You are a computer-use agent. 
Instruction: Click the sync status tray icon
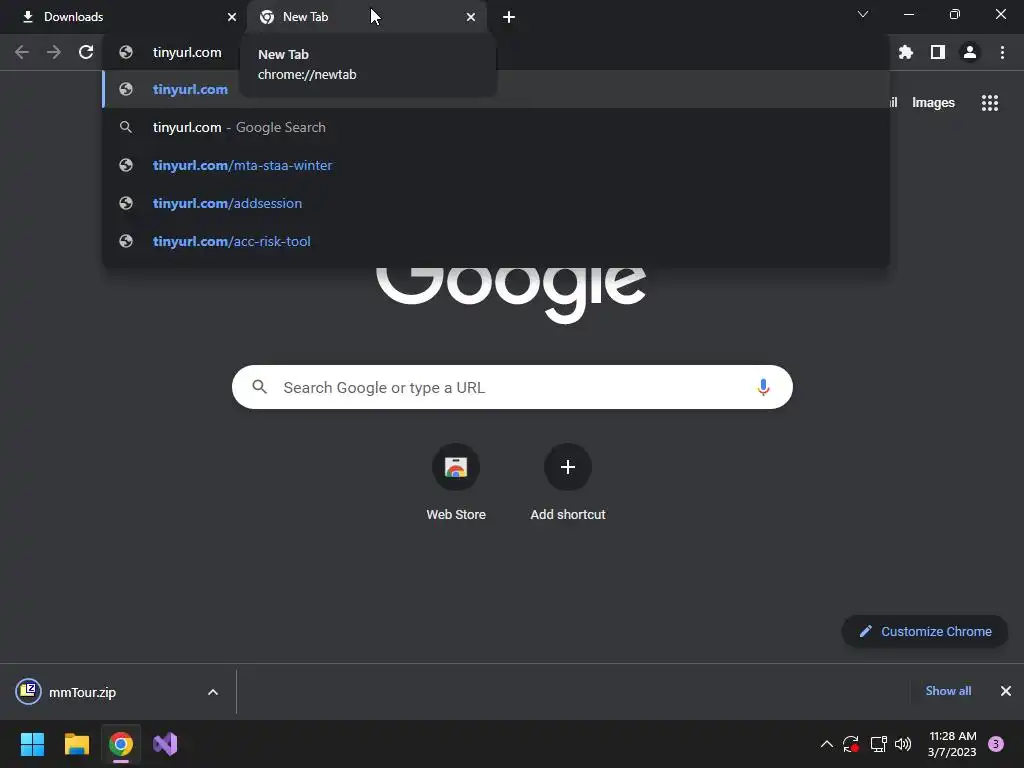850,744
